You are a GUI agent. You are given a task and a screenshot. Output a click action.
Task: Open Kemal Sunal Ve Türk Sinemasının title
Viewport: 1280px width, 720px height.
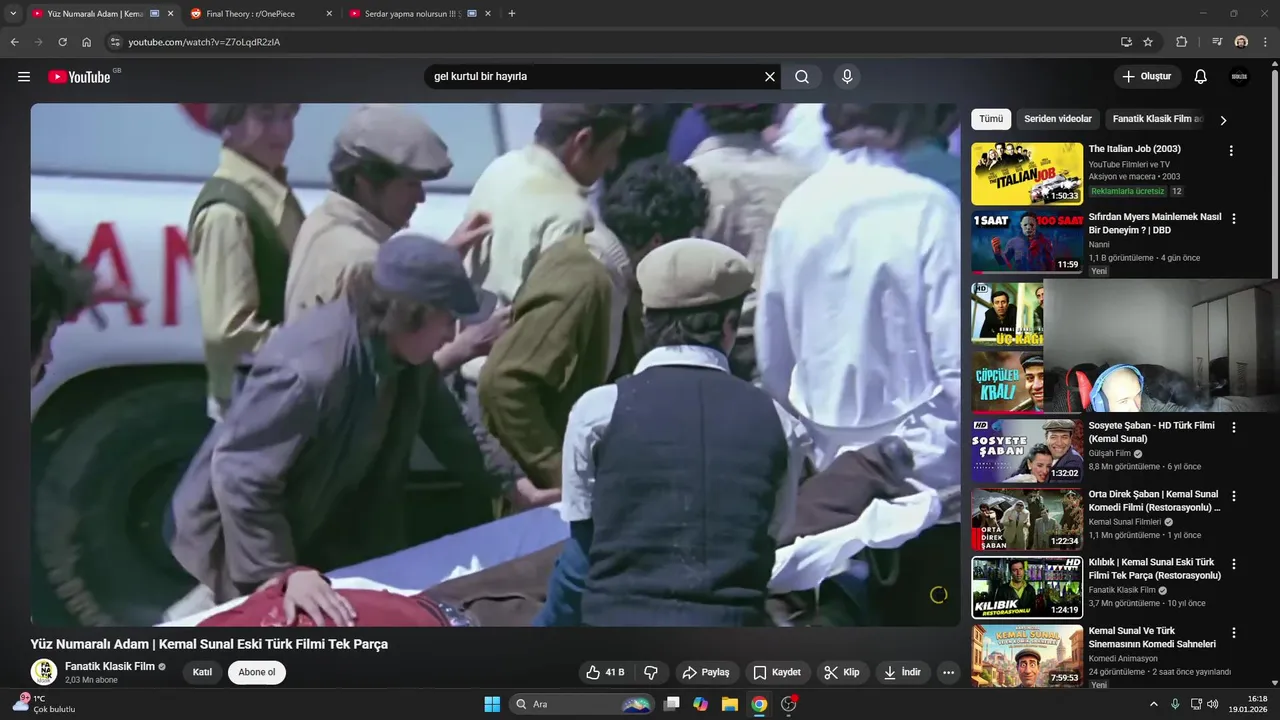(1152, 638)
